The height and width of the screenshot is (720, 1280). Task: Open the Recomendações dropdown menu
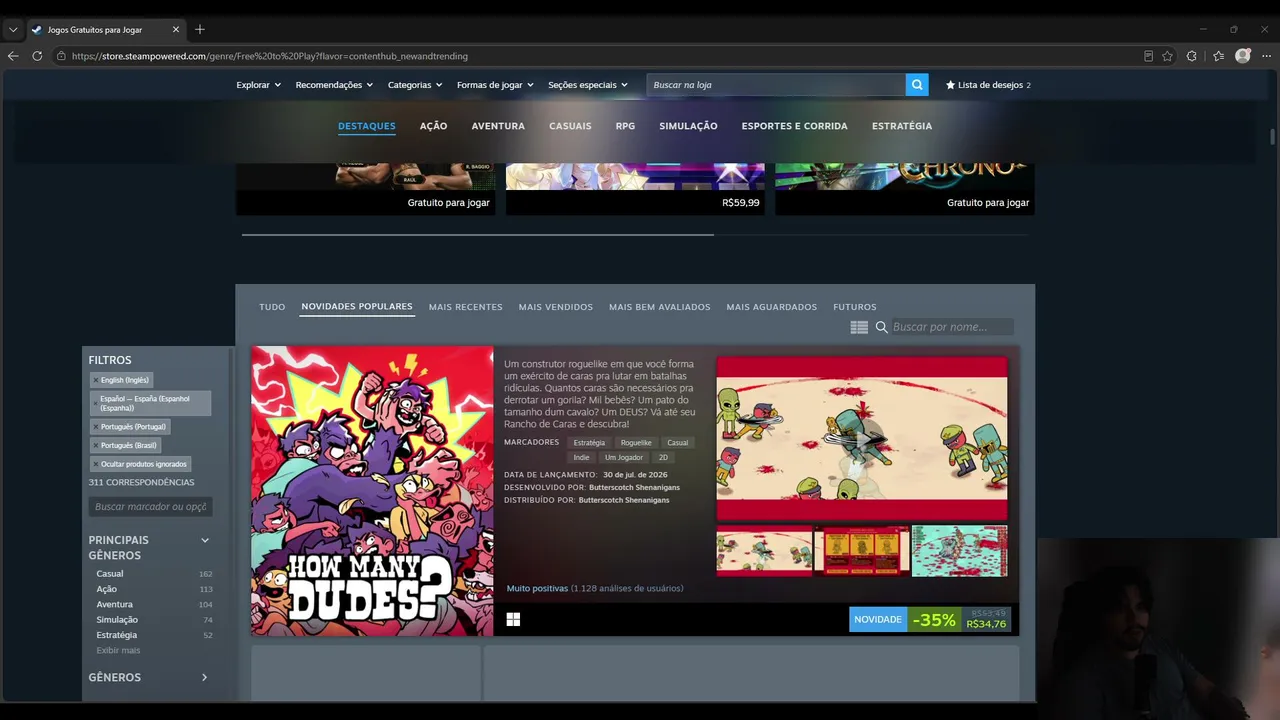pyautogui.click(x=334, y=85)
